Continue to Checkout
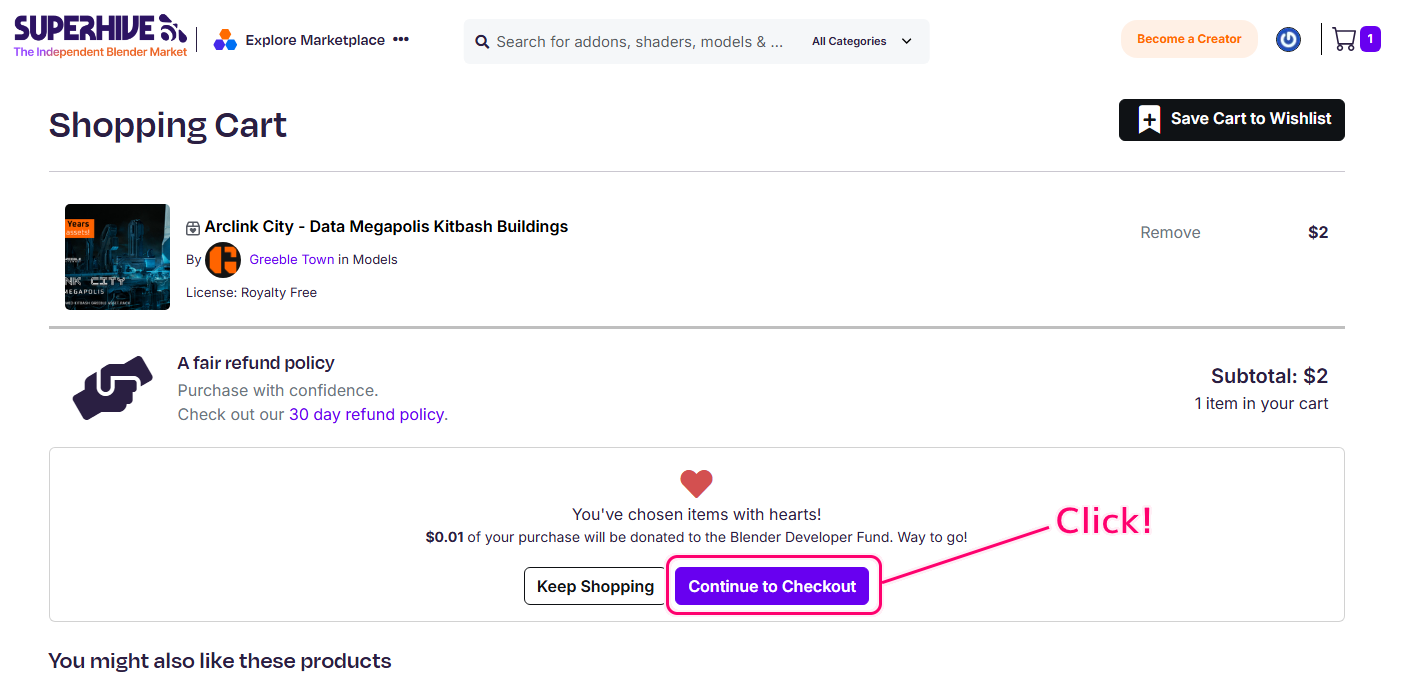 pyautogui.click(x=772, y=586)
